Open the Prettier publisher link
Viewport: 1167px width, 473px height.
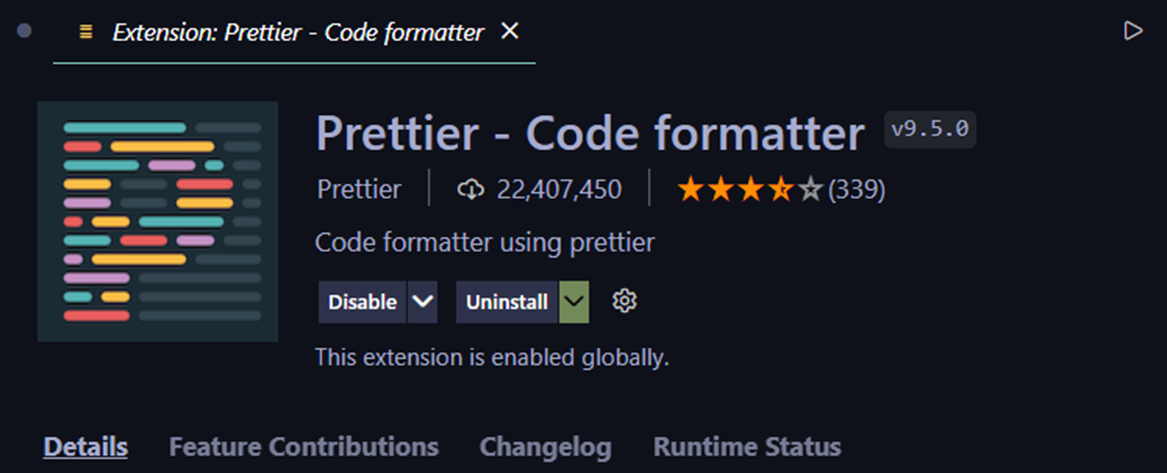[x=359, y=189]
